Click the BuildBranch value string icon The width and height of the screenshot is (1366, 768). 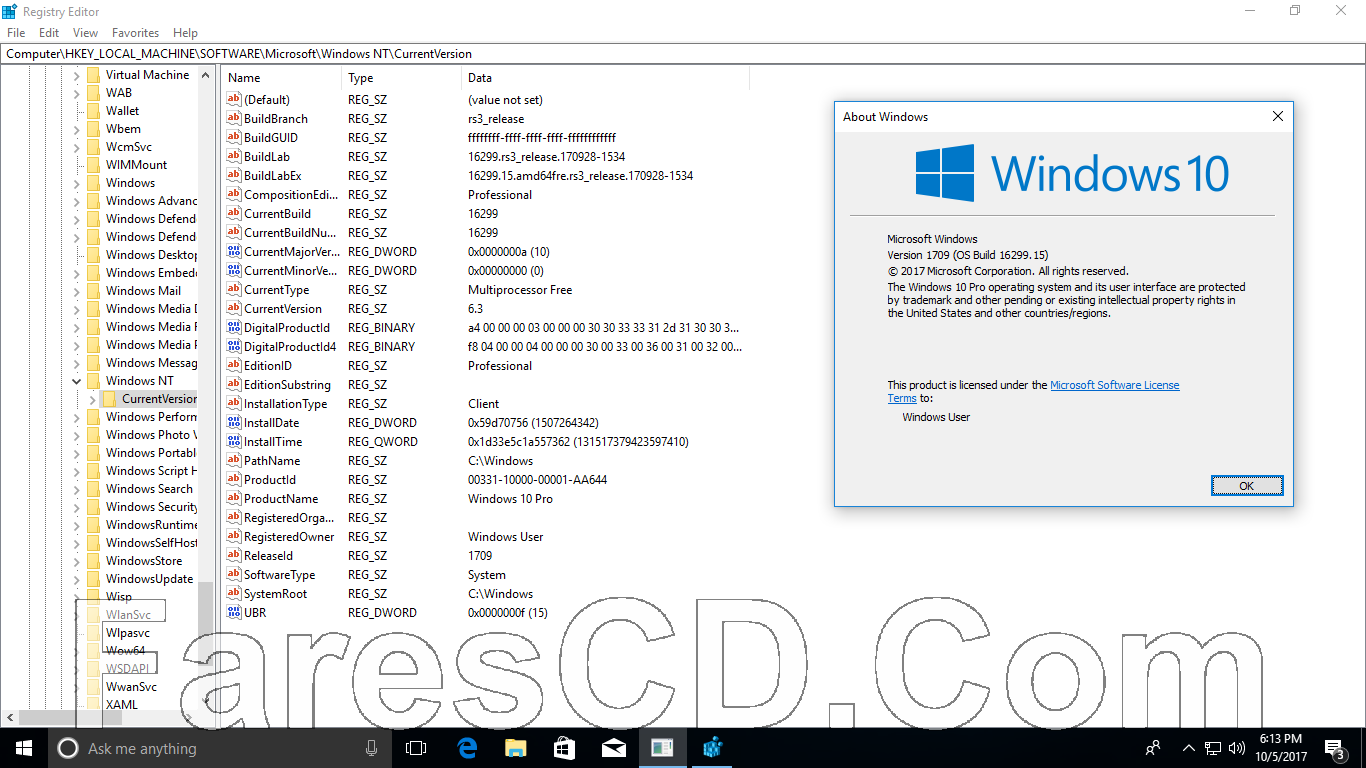234,119
